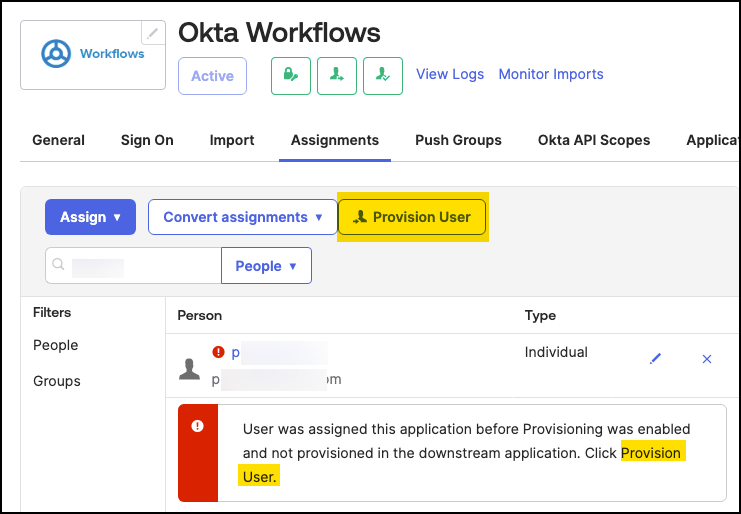
Task: Open the Okta API Scopes tab
Action: point(594,140)
